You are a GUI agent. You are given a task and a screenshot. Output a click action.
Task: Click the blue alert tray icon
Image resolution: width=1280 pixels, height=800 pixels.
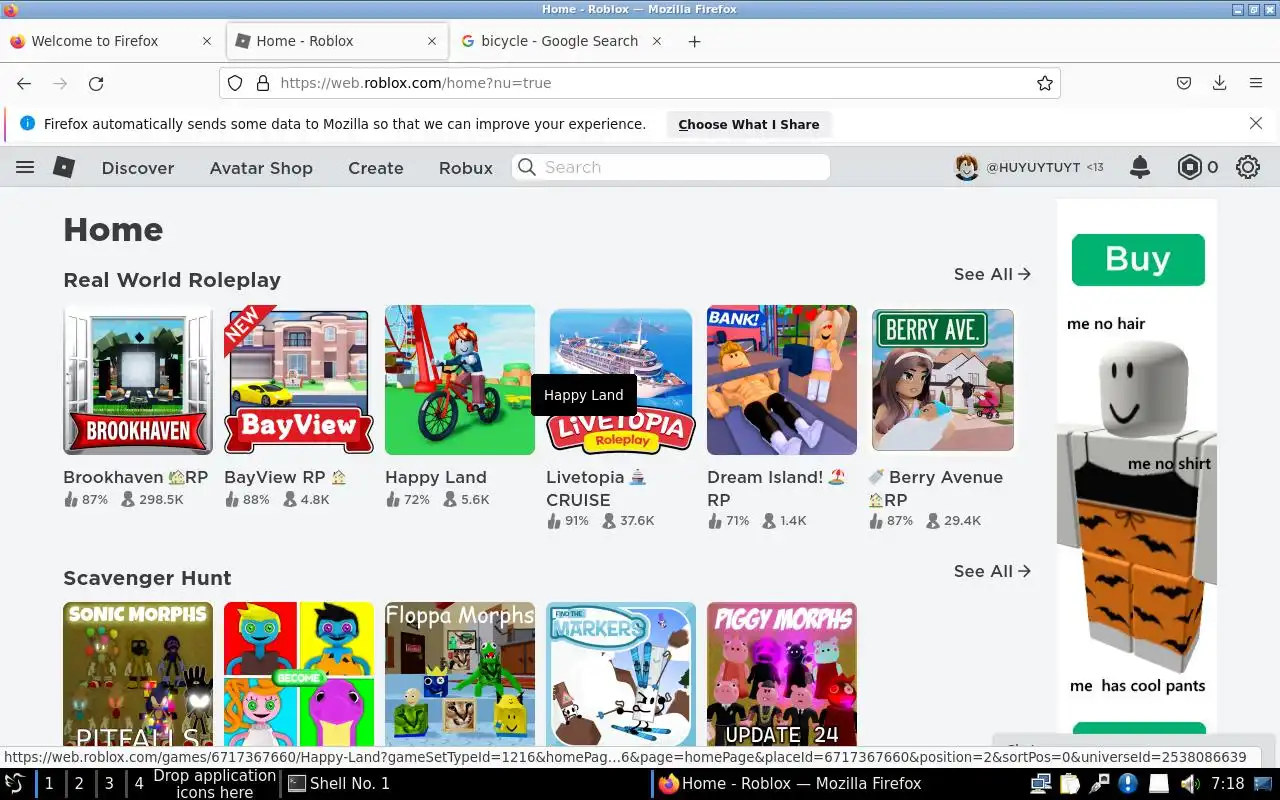pyautogui.click(x=1128, y=784)
